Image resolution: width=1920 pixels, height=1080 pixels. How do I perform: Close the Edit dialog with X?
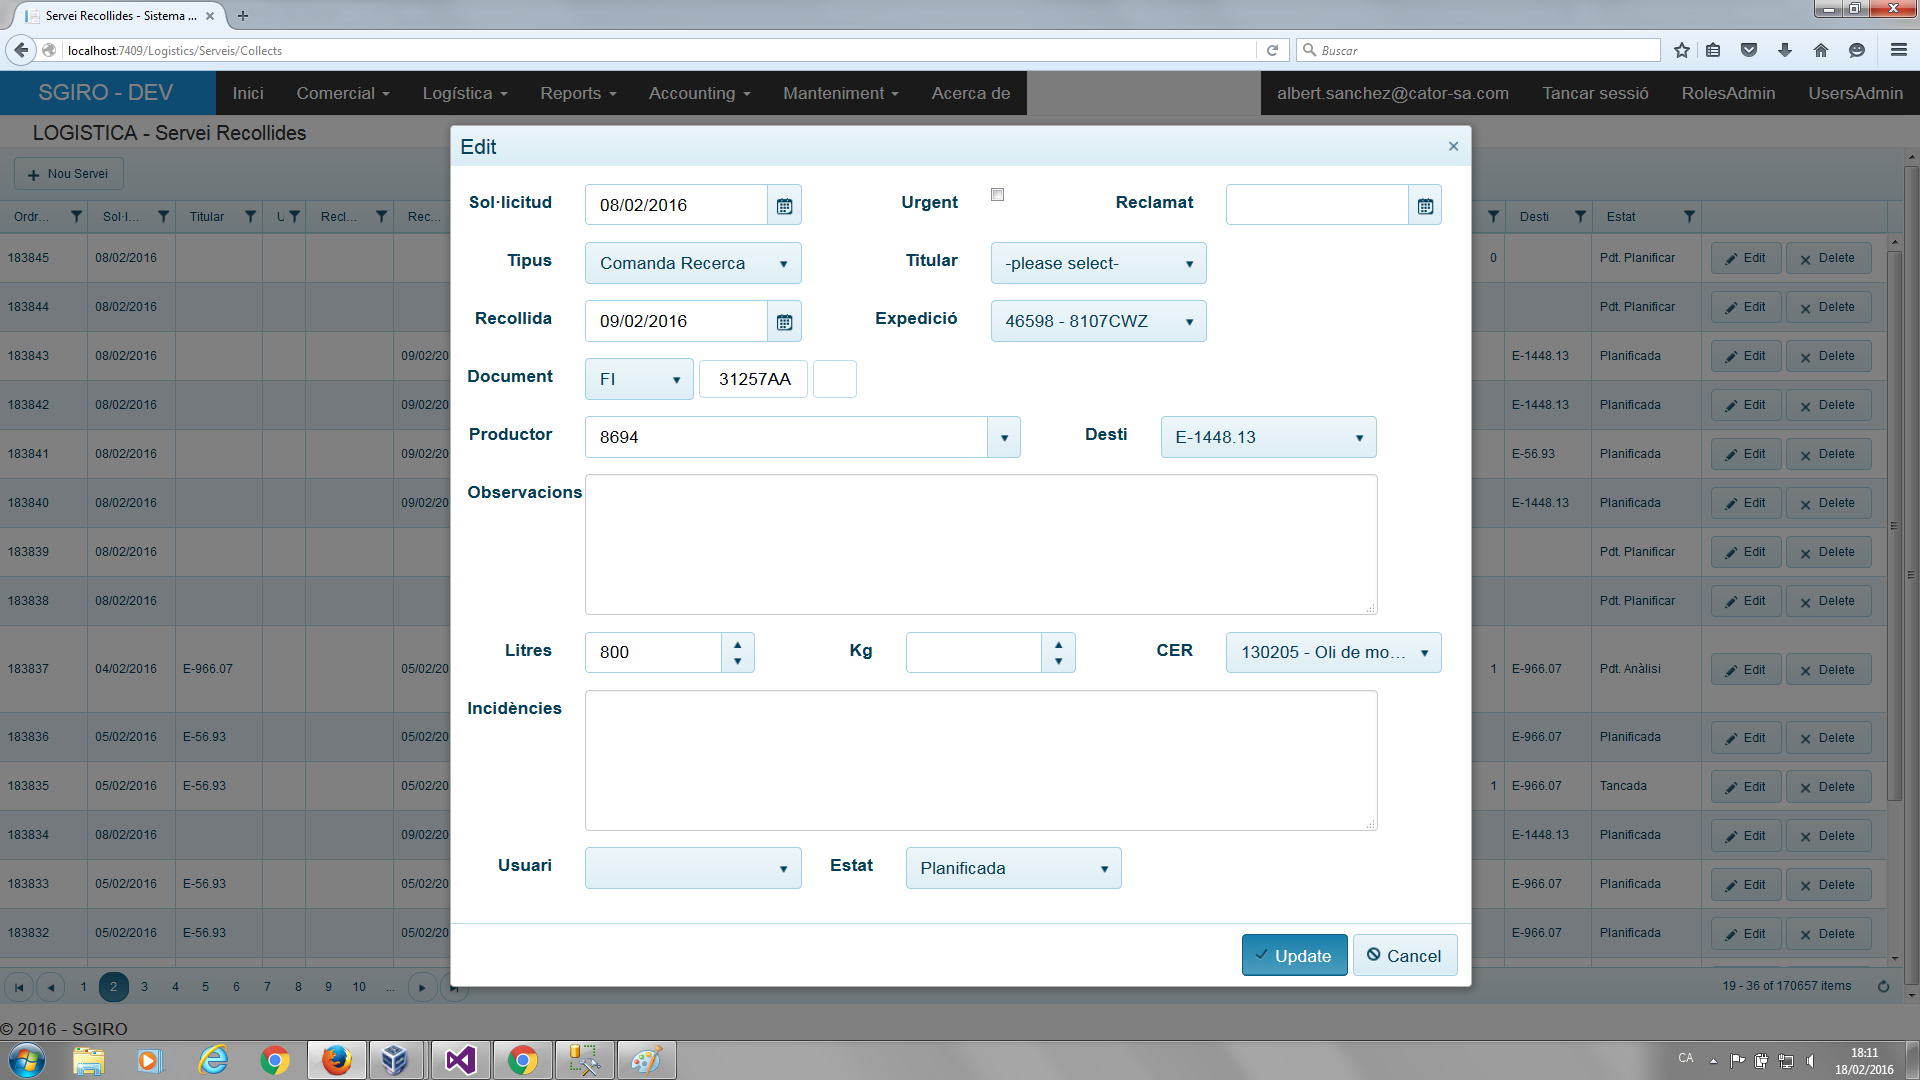(1453, 147)
